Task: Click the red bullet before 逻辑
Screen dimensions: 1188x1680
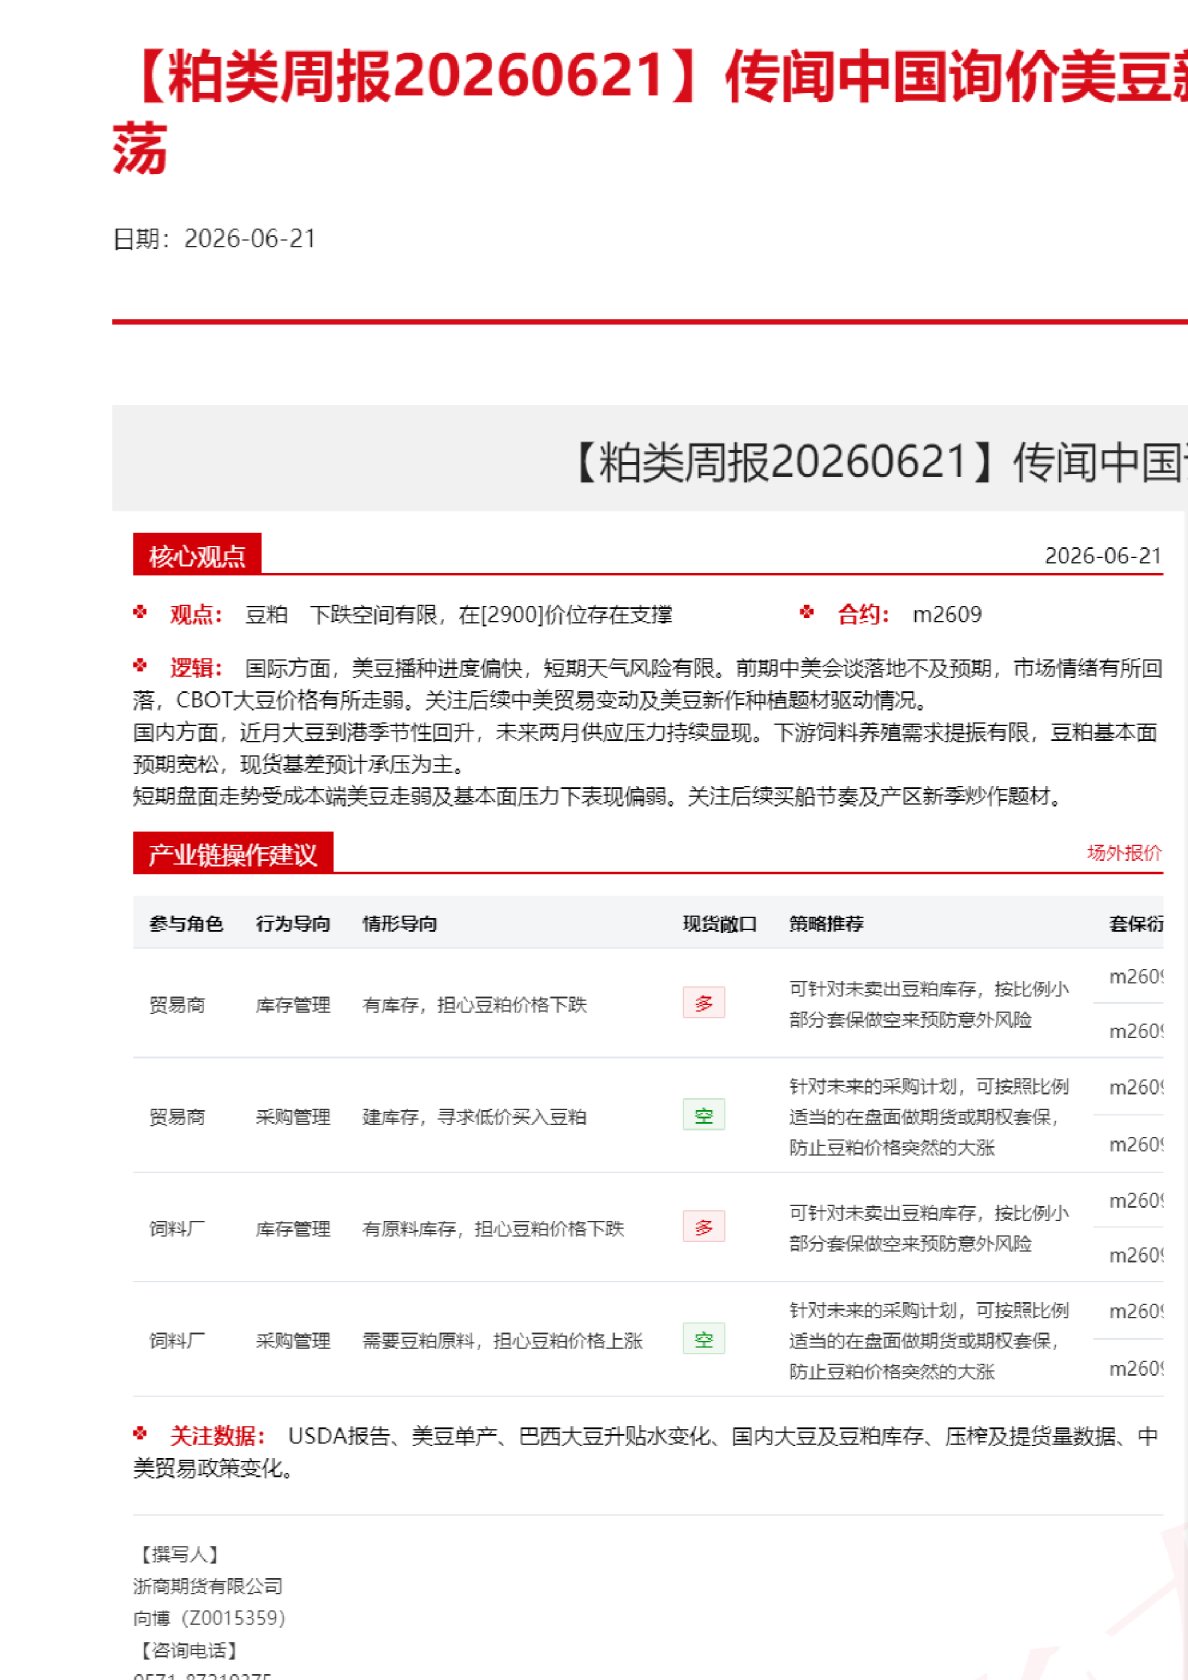Action: click(140, 665)
